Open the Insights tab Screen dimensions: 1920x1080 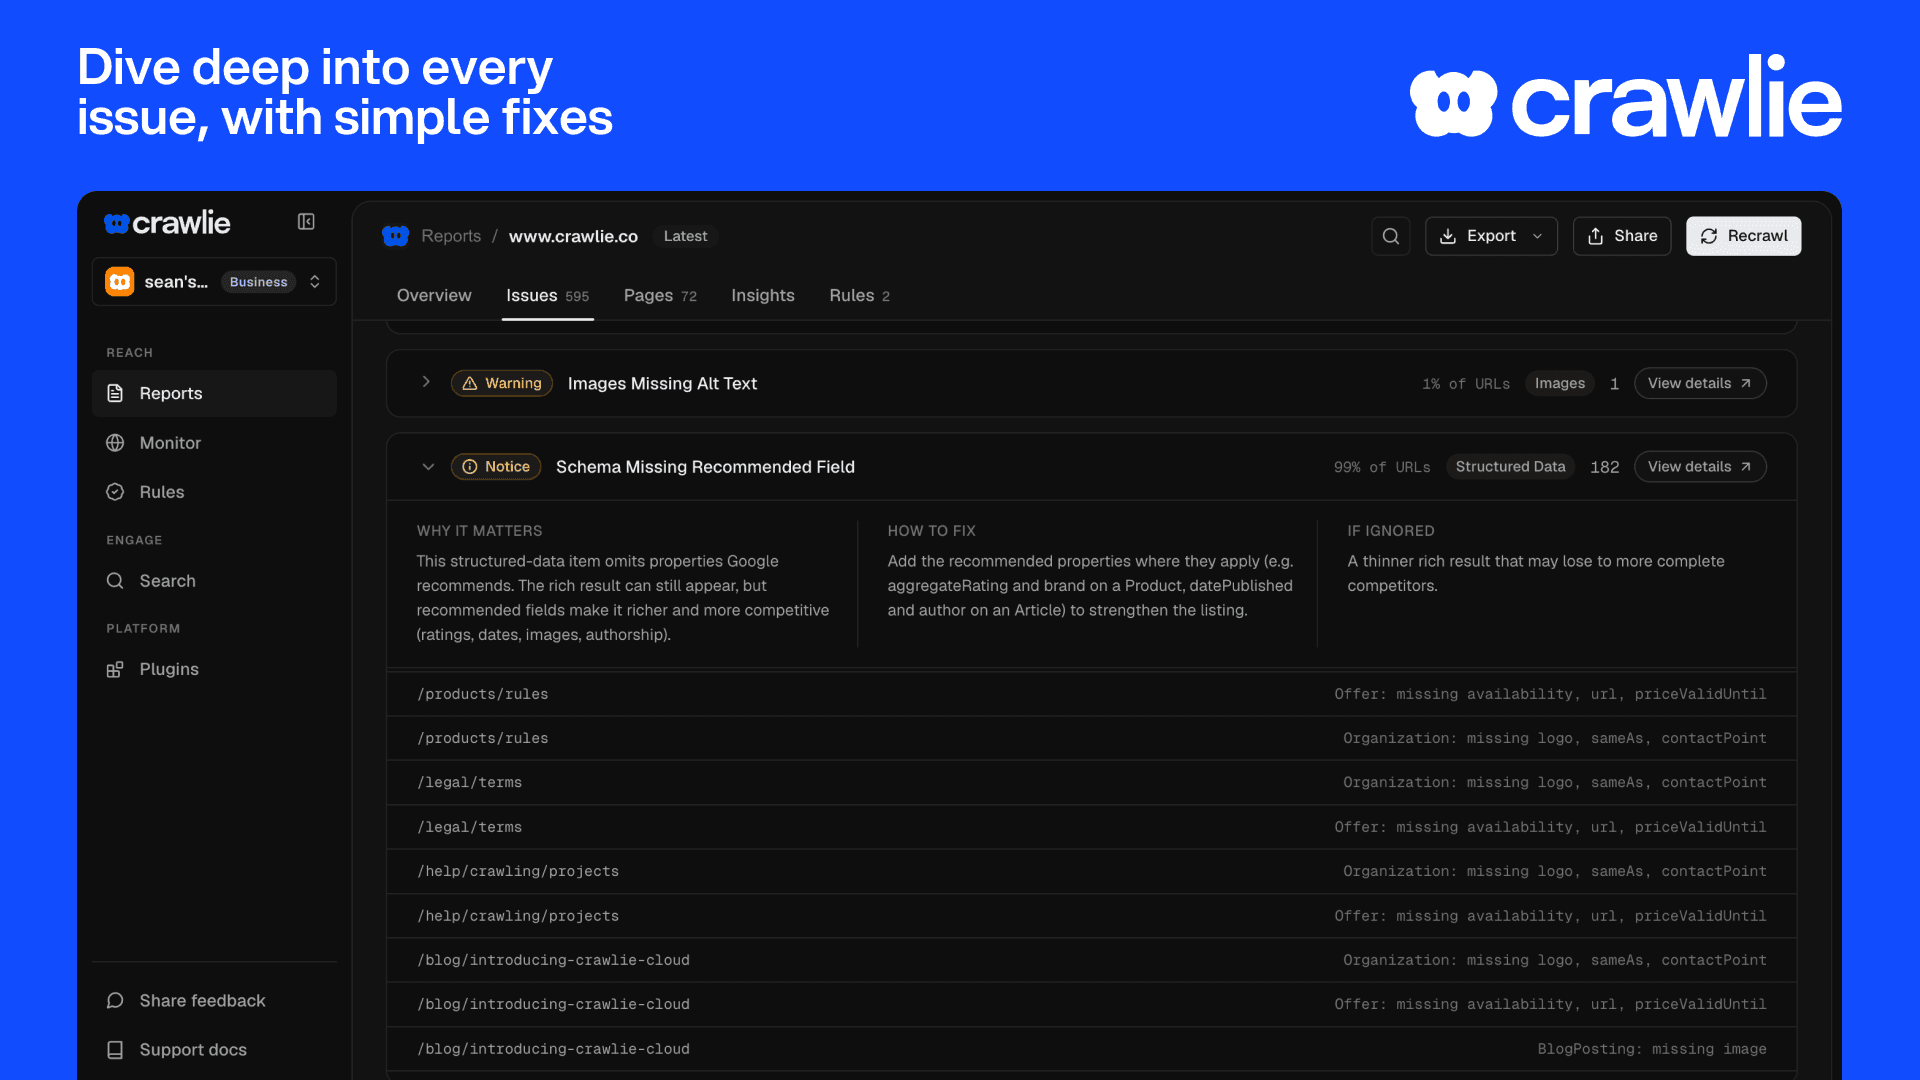763,296
